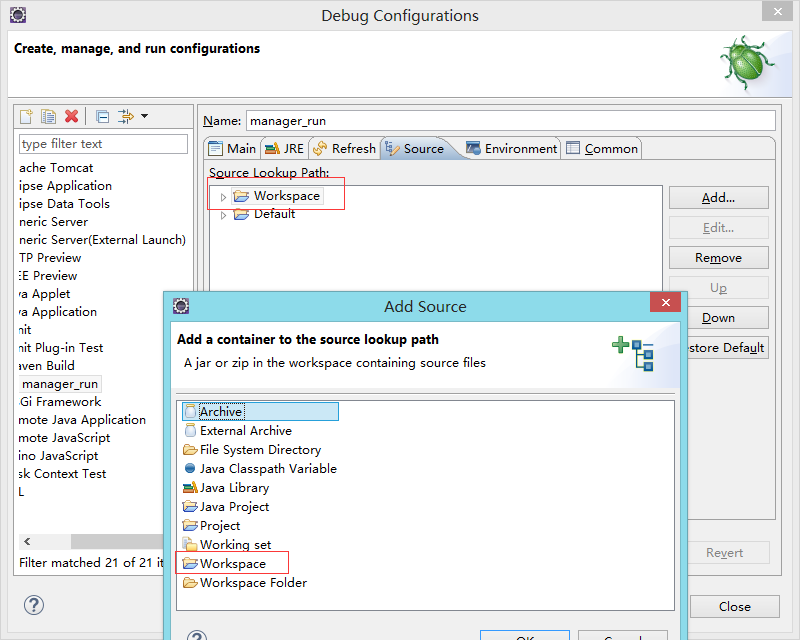
Task: Select Java Applet in the configuration tree
Action: coord(45,294)
